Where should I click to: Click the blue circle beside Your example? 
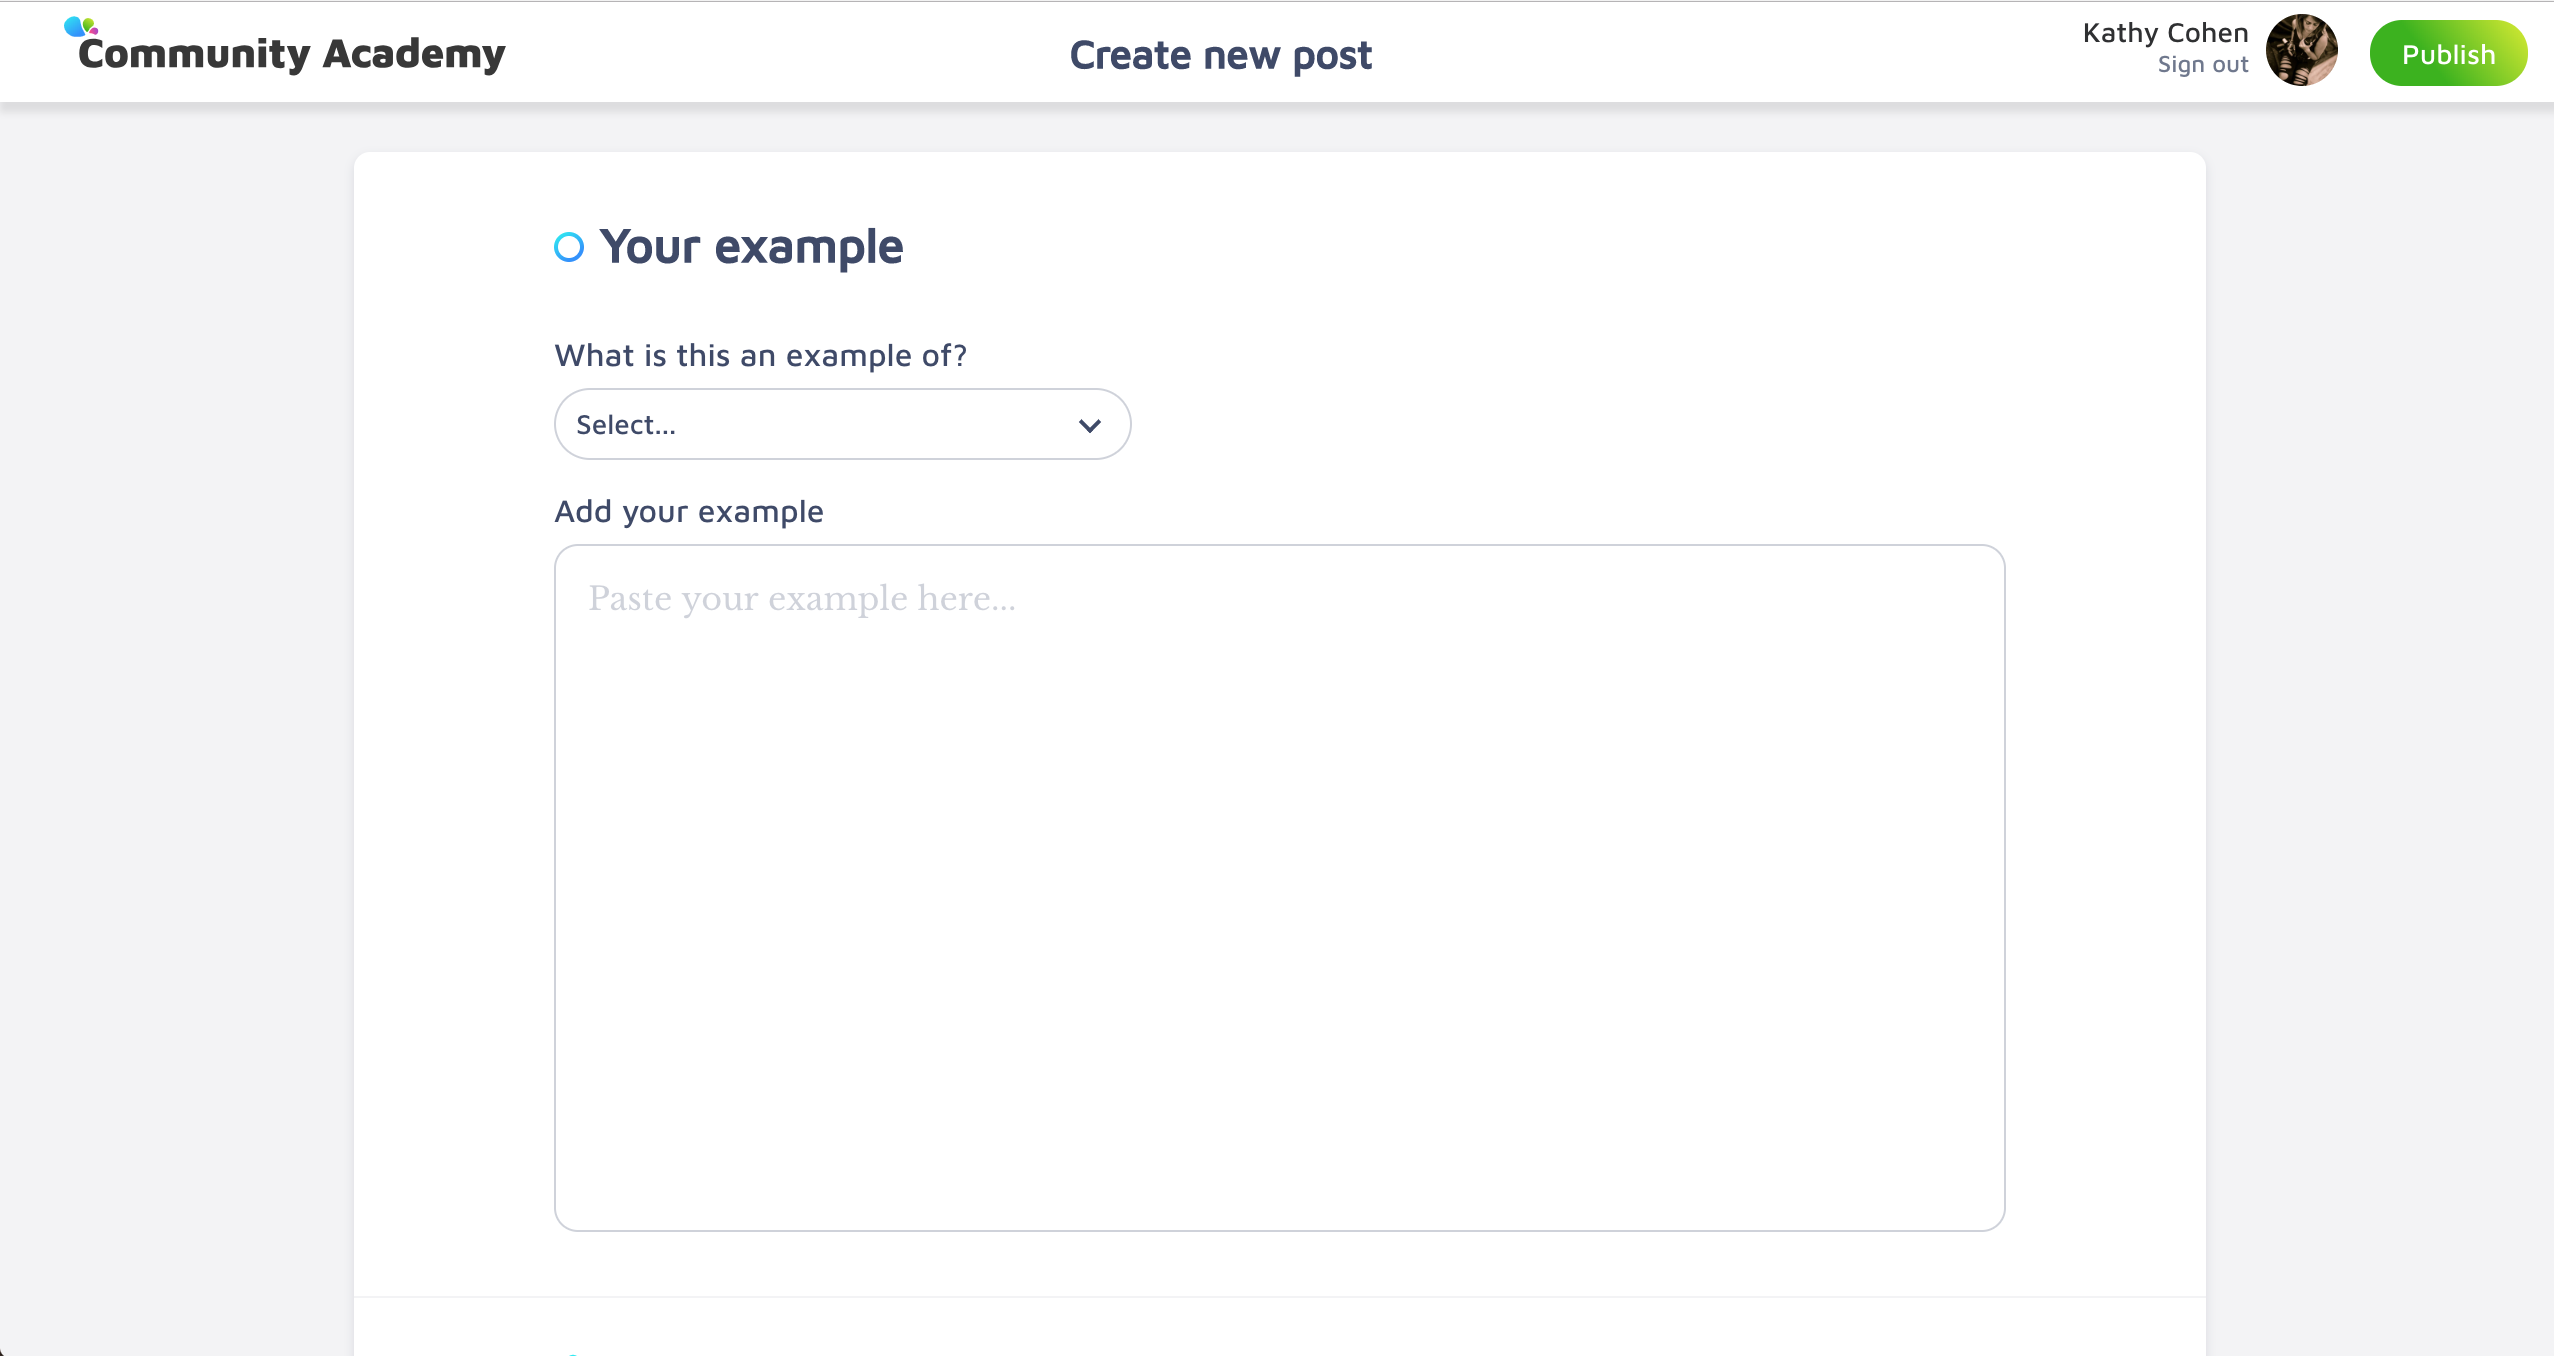[x=569, y=247]
